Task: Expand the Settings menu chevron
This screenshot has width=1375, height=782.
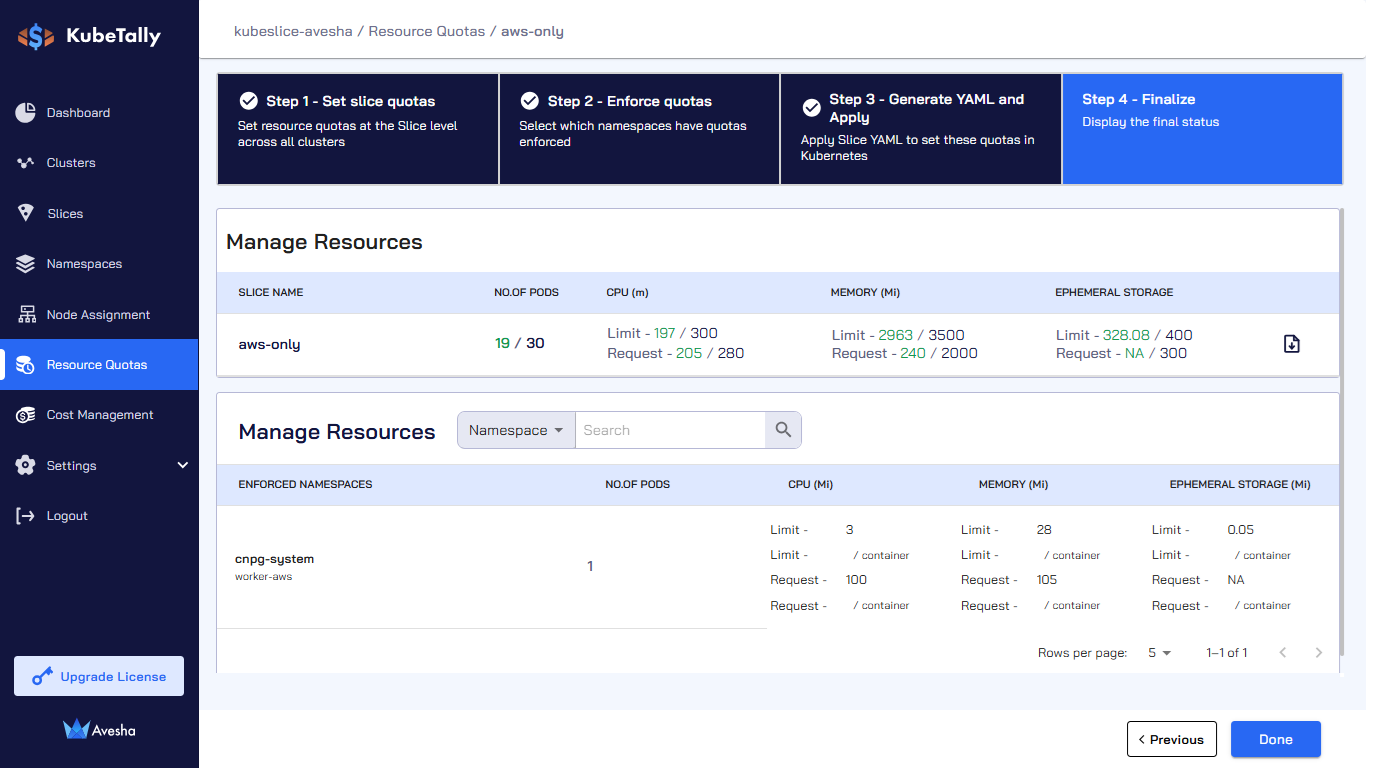Action: point(182,465)
